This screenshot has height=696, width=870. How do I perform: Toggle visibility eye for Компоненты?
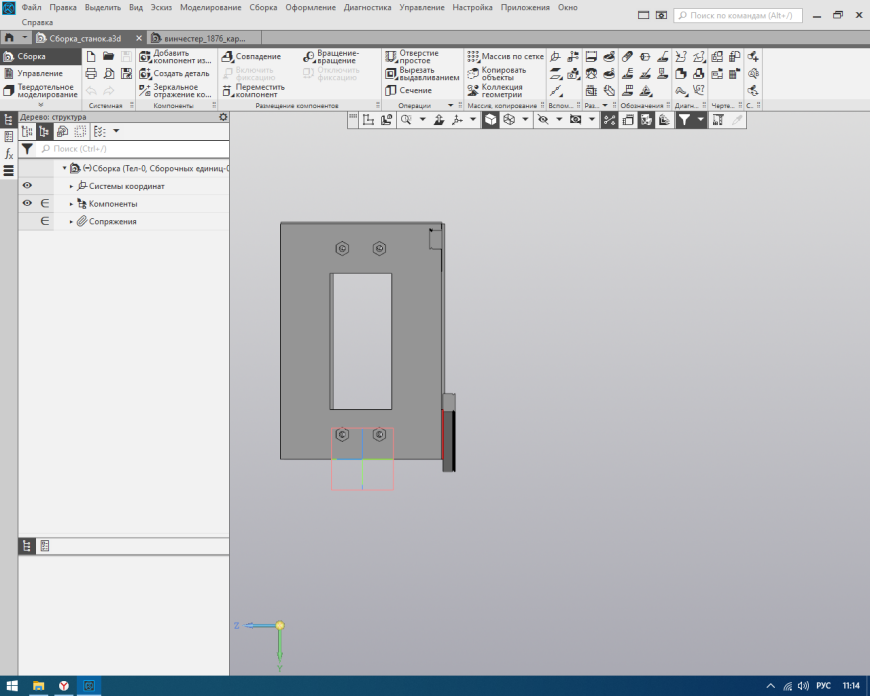27,204
